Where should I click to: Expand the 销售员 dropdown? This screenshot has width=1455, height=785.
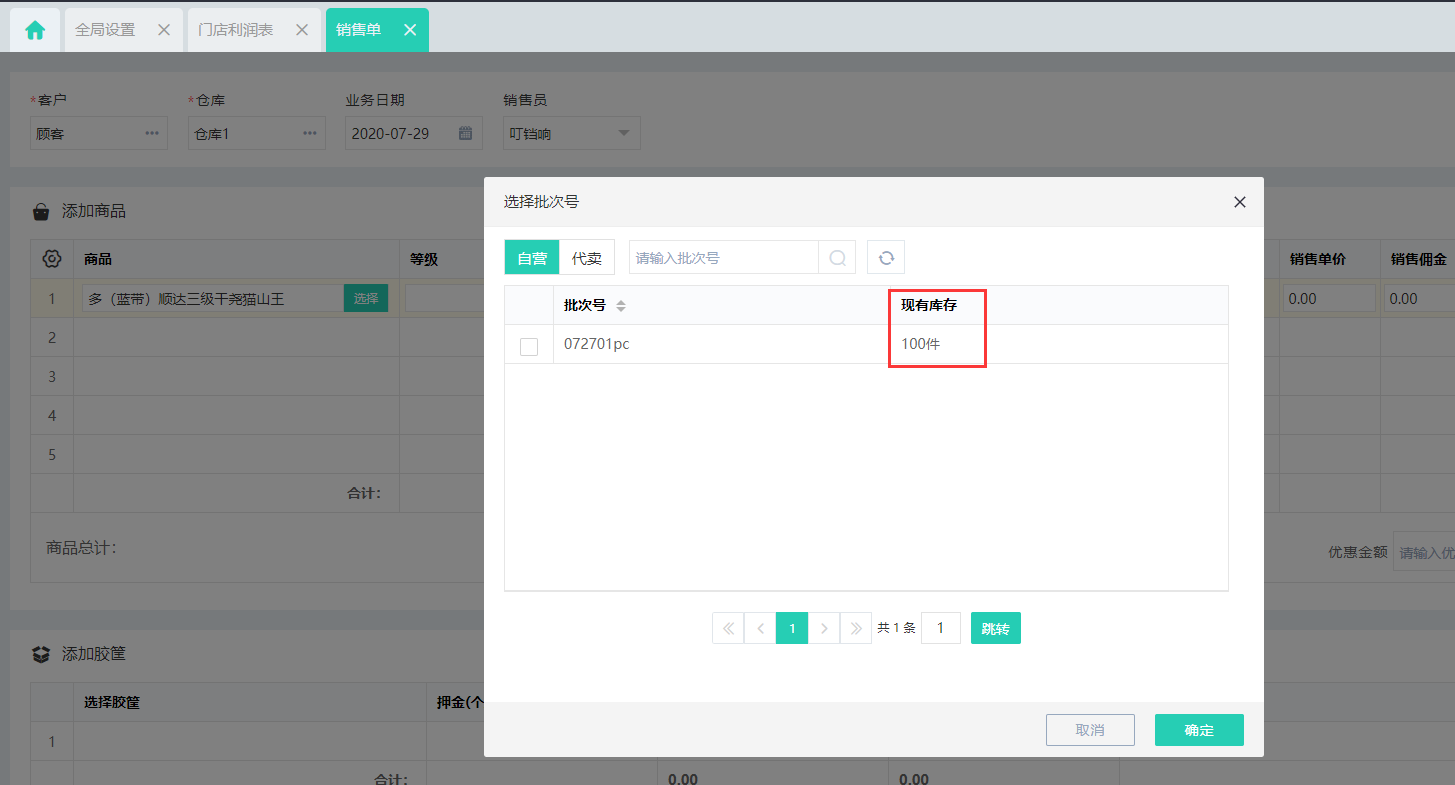(x=624, y=133)
